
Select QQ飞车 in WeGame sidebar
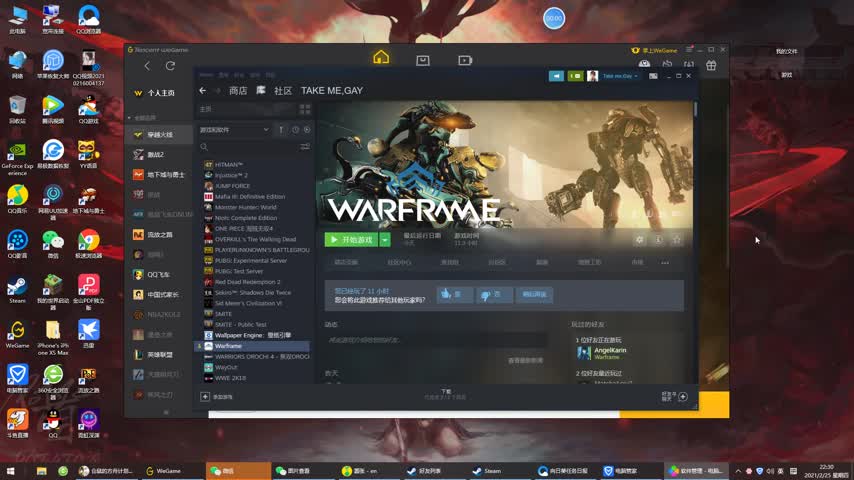(x=159, y=275)
